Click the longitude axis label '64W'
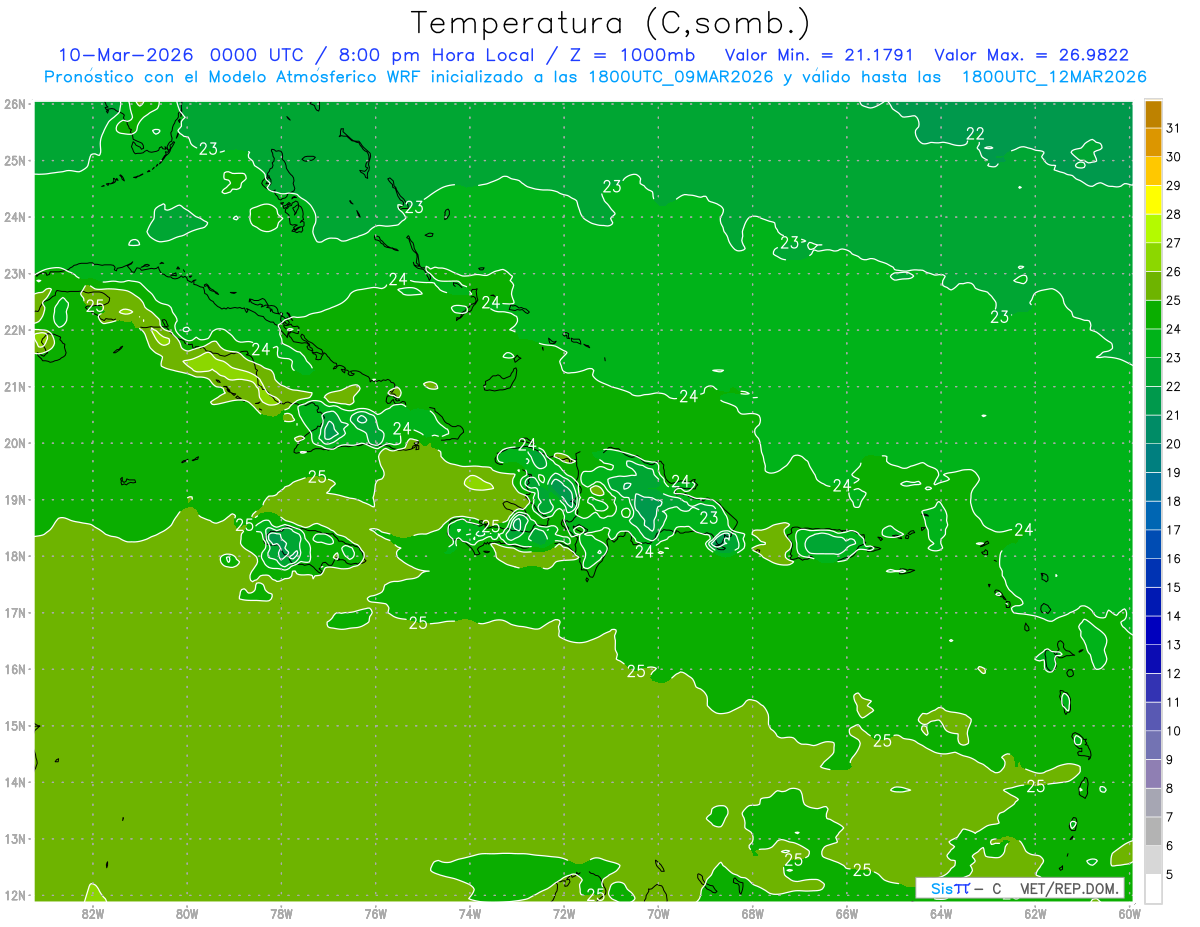This screenshot has height=927, width=1200. (941, 913)
